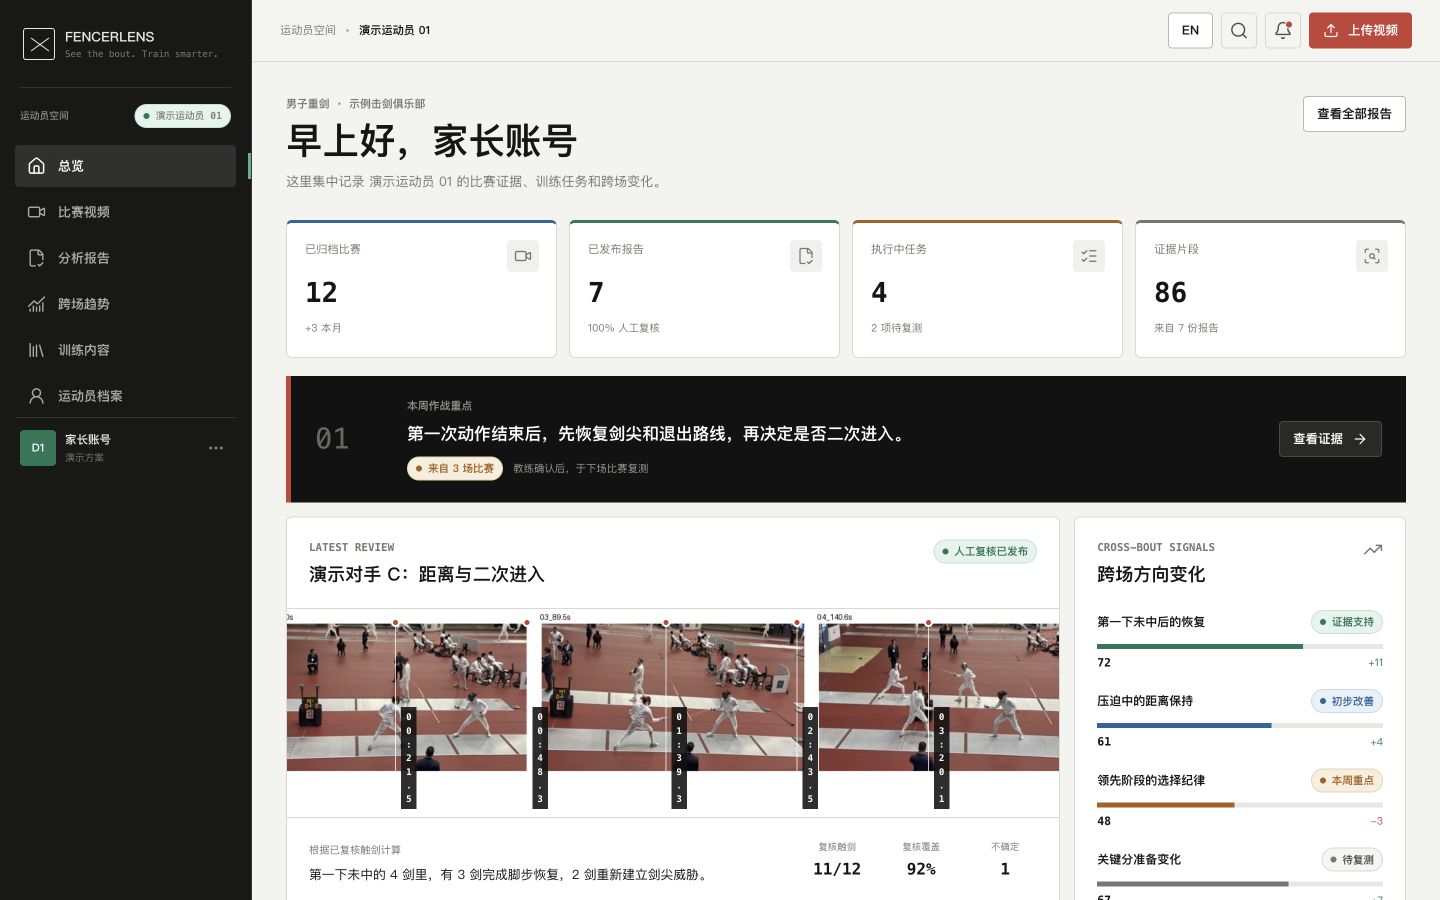
Task: Click the scan icon on 证据片段 card
Action: tap(1372, 256)
